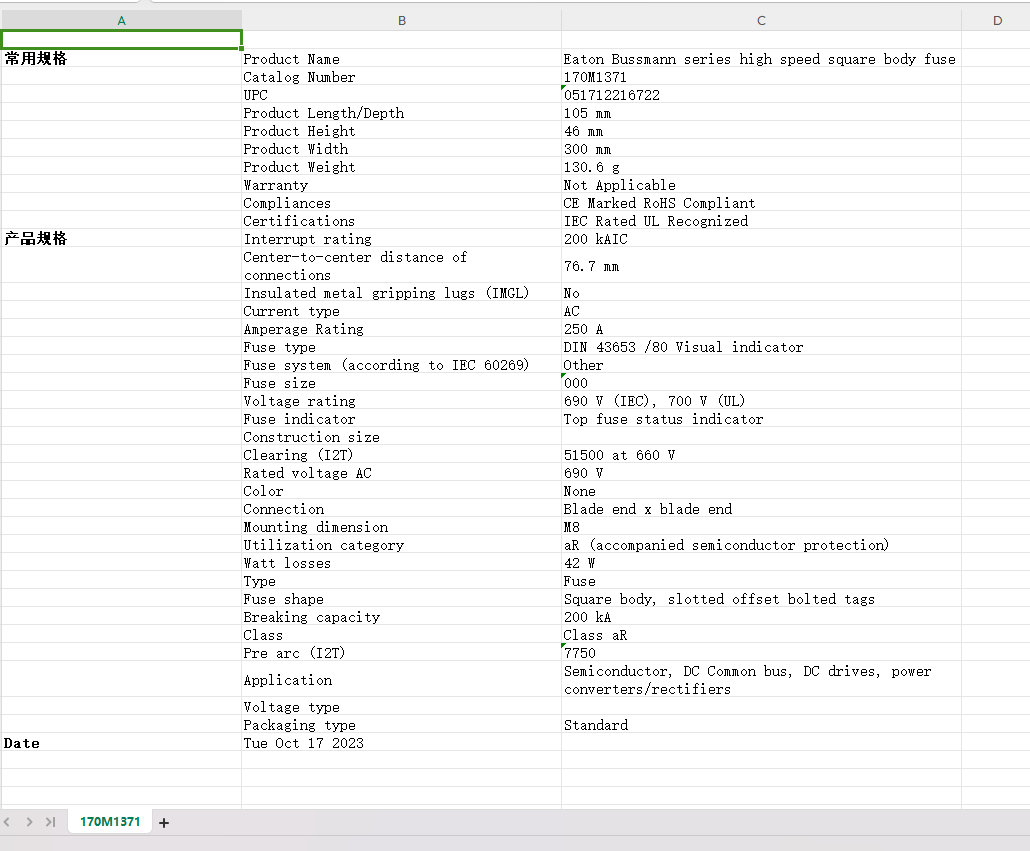Click the 170M1371 catalog number value cell
1030x851 pixels.
tap(761, 77)
